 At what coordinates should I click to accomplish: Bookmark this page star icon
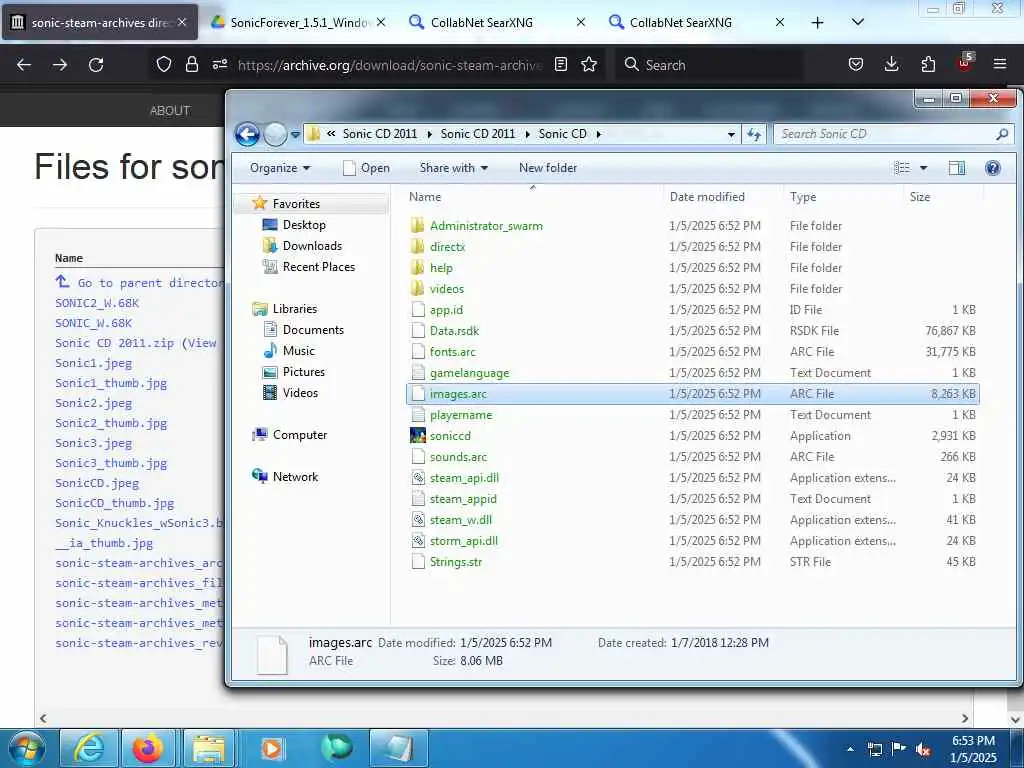[589, 64]
